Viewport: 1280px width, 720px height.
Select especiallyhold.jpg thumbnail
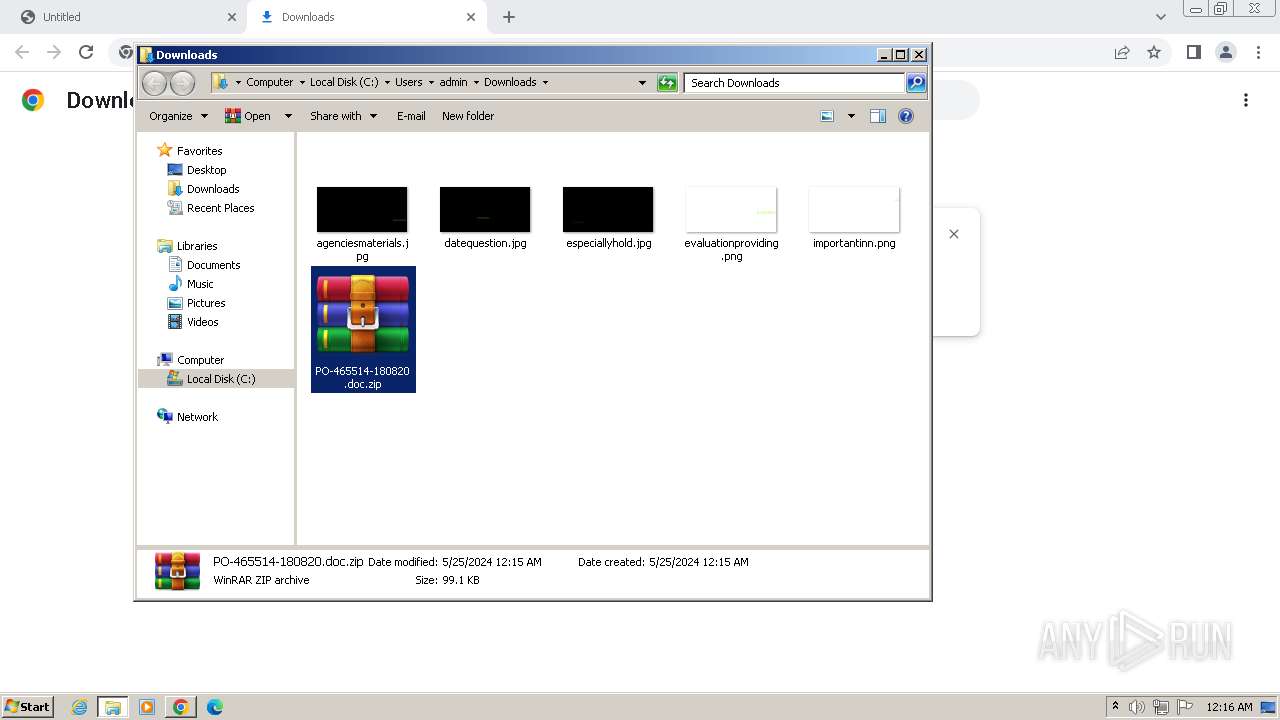point(608,210)
